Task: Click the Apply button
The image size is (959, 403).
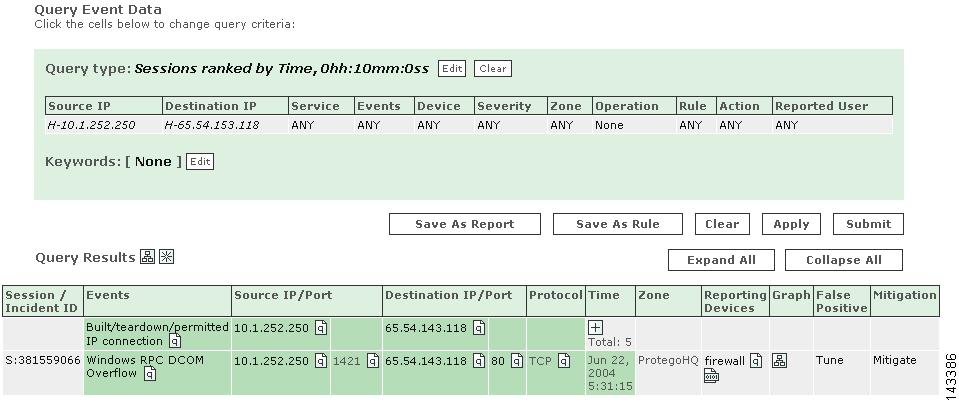Action: (791, 224)
